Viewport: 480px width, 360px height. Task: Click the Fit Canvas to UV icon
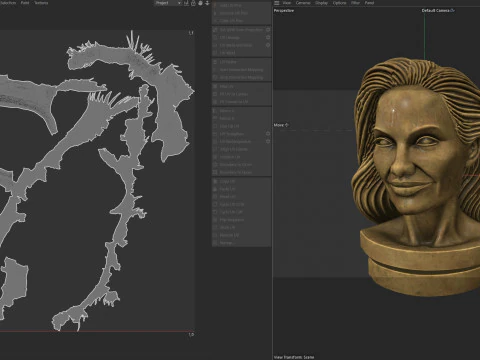tap(215, 102)
